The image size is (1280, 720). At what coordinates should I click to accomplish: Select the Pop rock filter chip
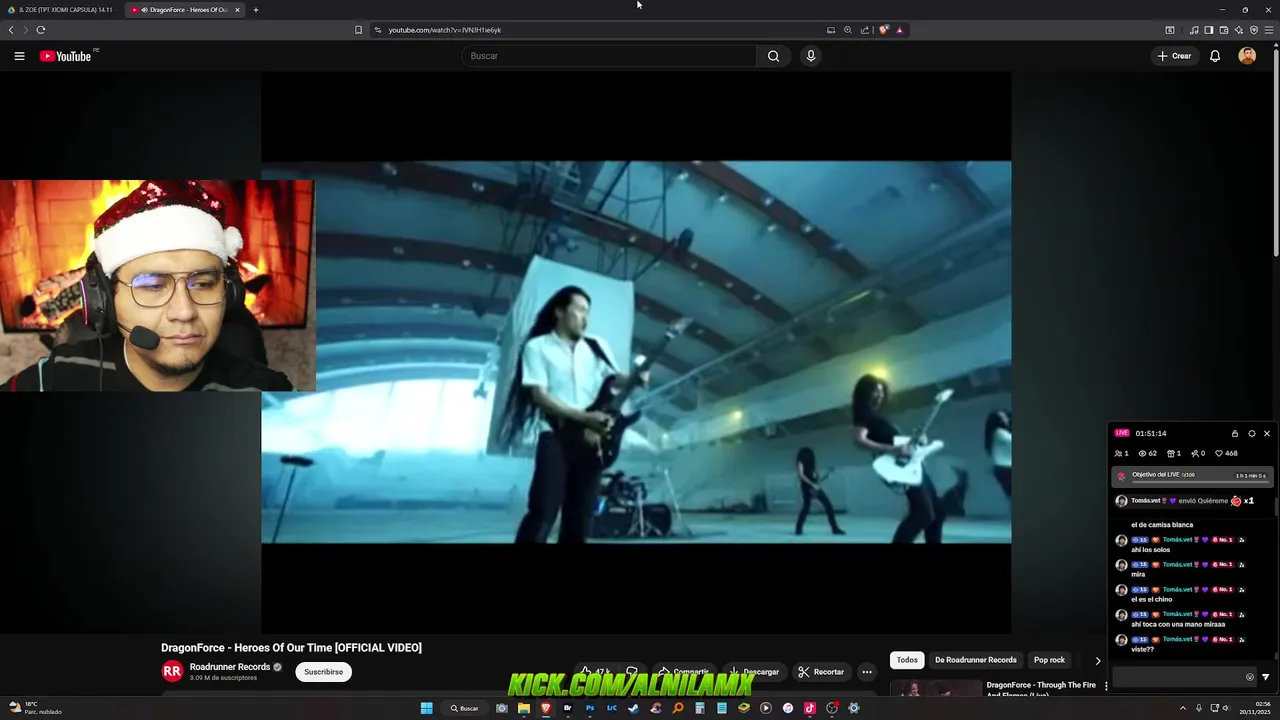(x=1049, y=660)
